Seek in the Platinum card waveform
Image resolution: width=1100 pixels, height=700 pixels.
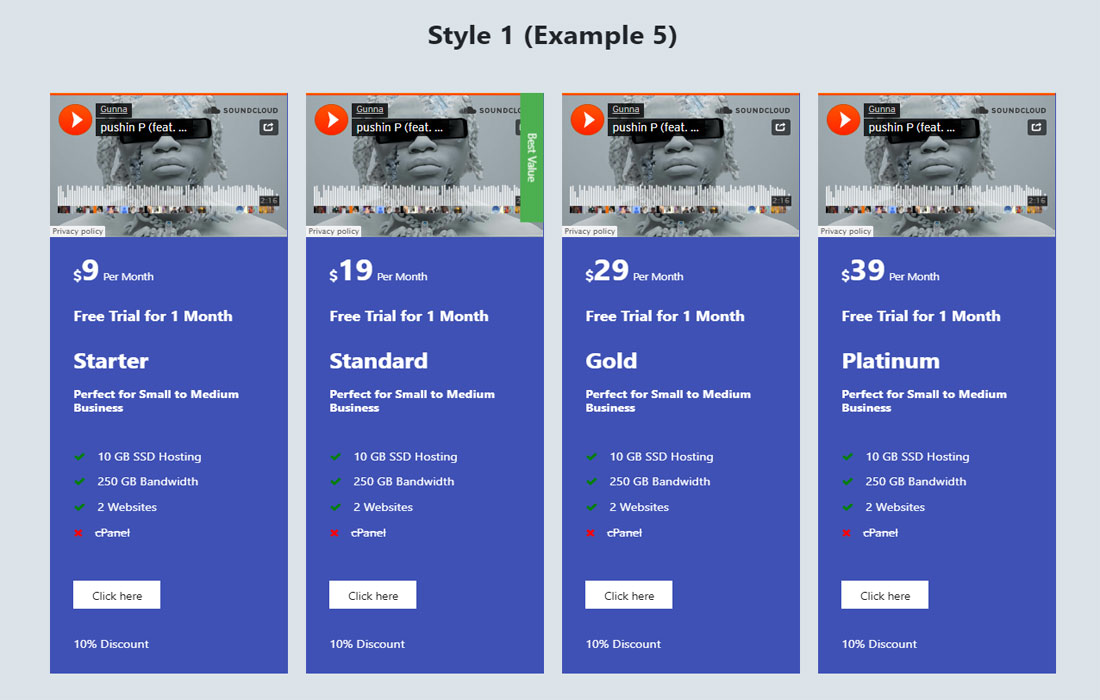(935, 196)
